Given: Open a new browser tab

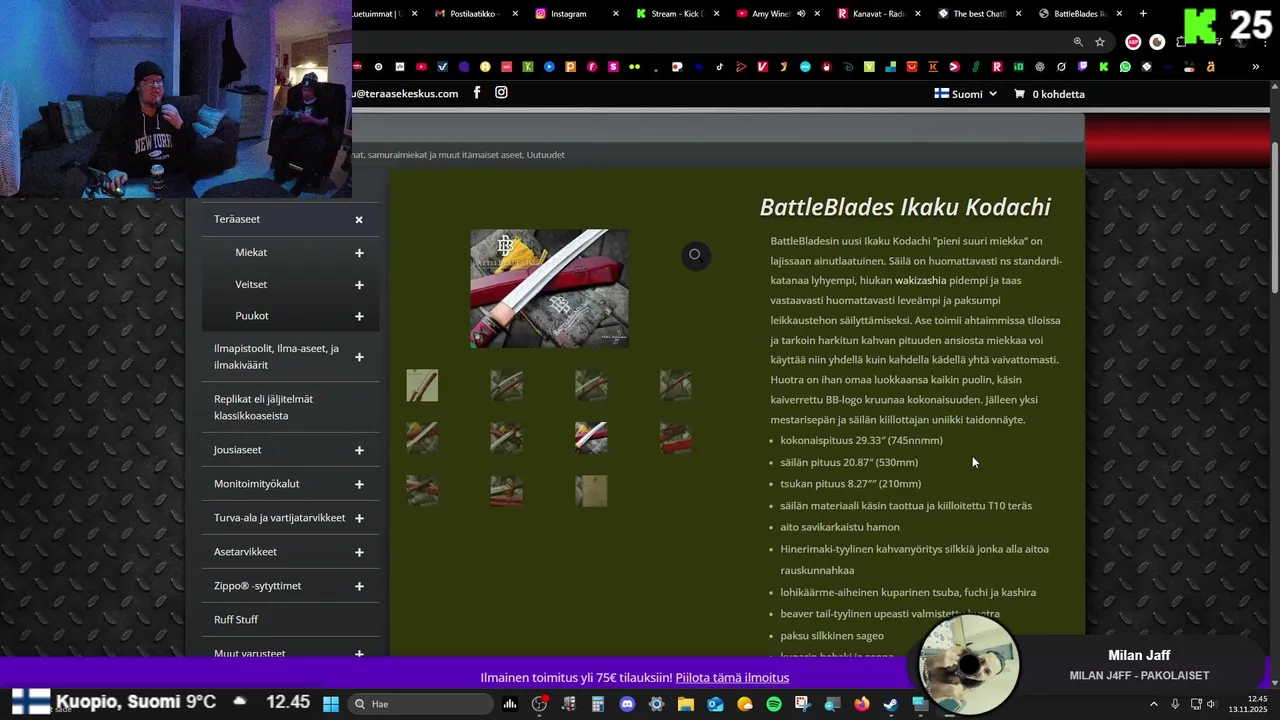Looking at the screenshot, I should 1143,14.
